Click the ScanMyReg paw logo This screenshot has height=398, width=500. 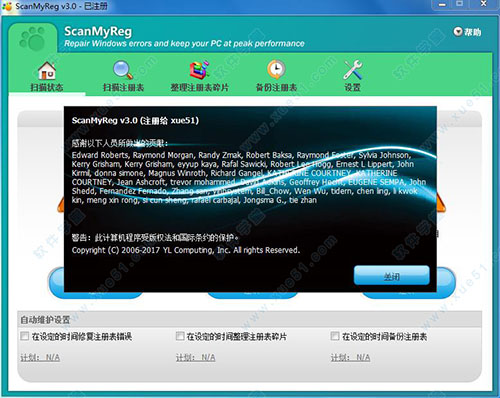click(32, 39)
